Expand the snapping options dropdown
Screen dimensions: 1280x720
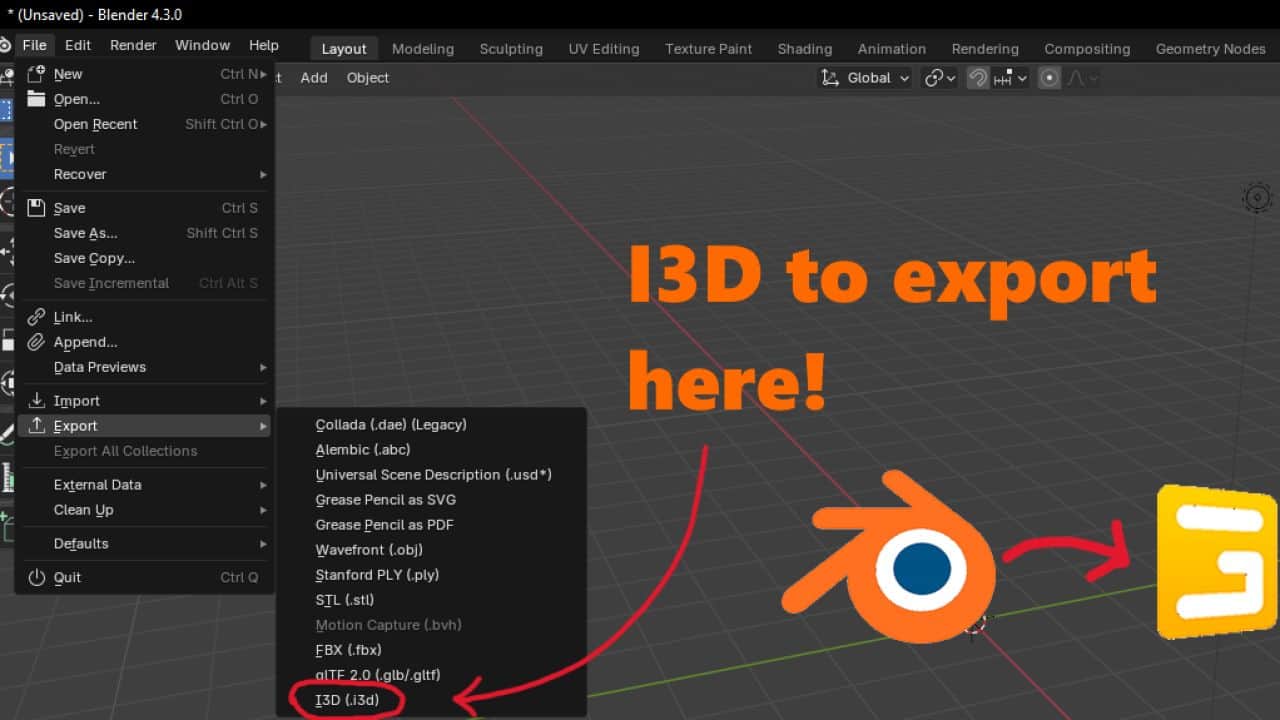point(1010,78)
